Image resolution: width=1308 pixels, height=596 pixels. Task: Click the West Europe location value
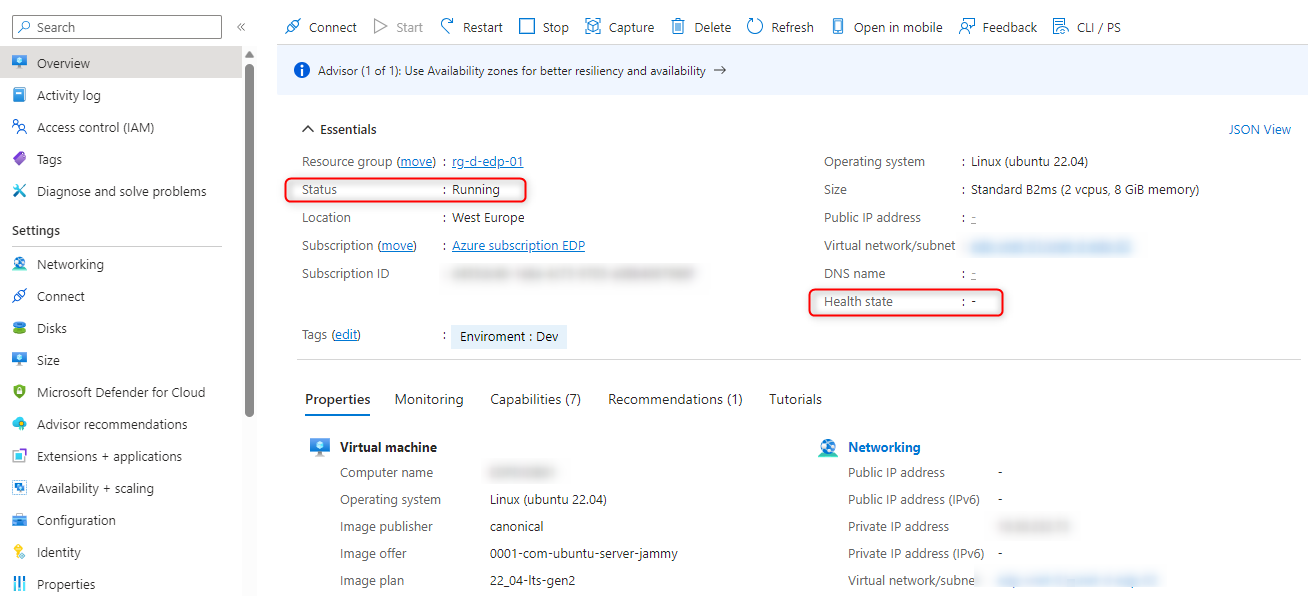tap(488, 217)
